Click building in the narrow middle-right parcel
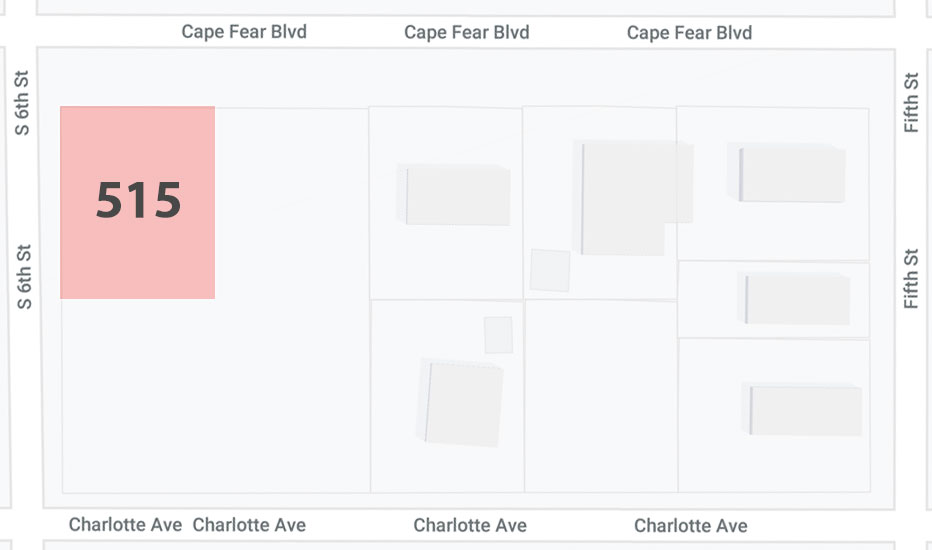The width and height of the screenshot is (932, 550). [x=794, y=298]
